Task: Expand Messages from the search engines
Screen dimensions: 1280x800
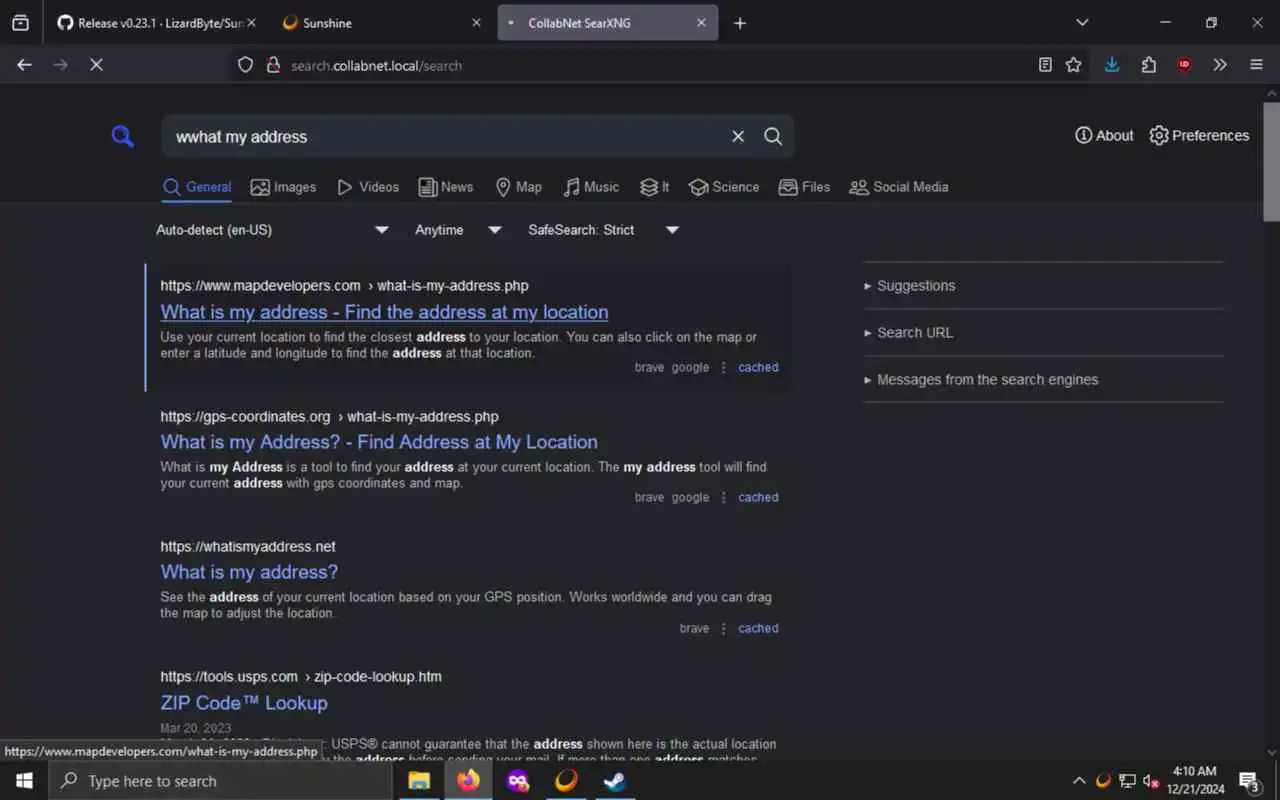Action: [981, 380]
